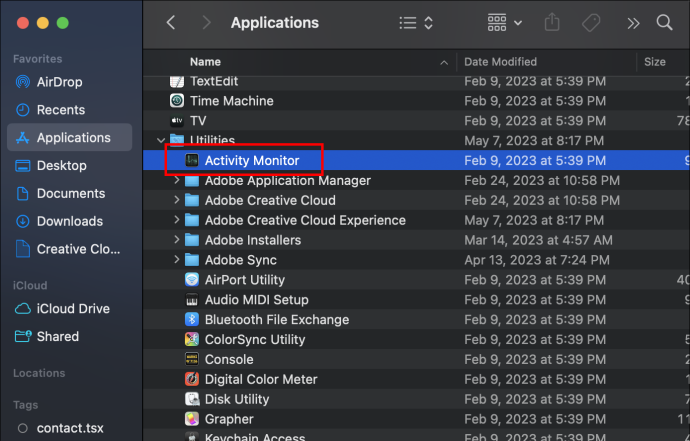The width and height of the screenshot is (690, 441).
Task: Sort by Date Modified column header
Action: pyautogui.click(x=500, y=62)
